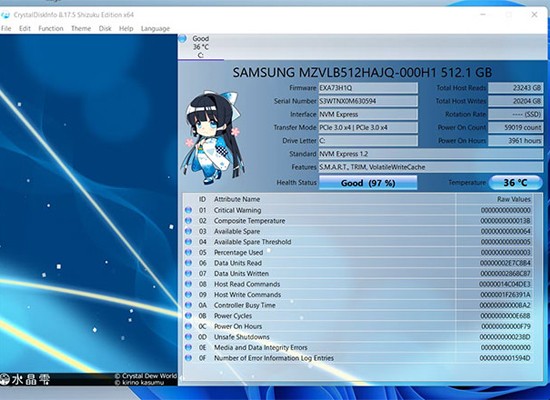Select the Critical Warning attribute name

(237, 210)
